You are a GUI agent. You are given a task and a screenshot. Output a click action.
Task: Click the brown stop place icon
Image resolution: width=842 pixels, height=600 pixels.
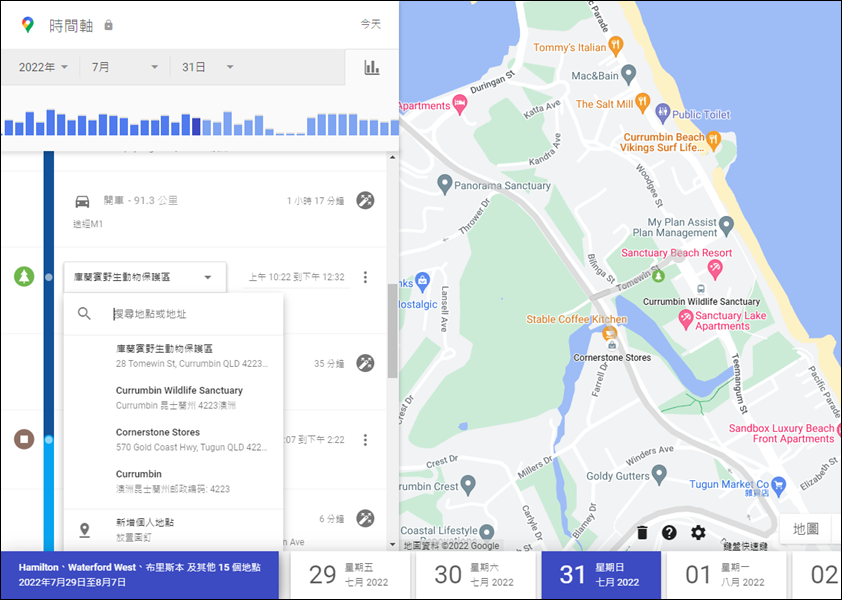click(x=24, y=439)
